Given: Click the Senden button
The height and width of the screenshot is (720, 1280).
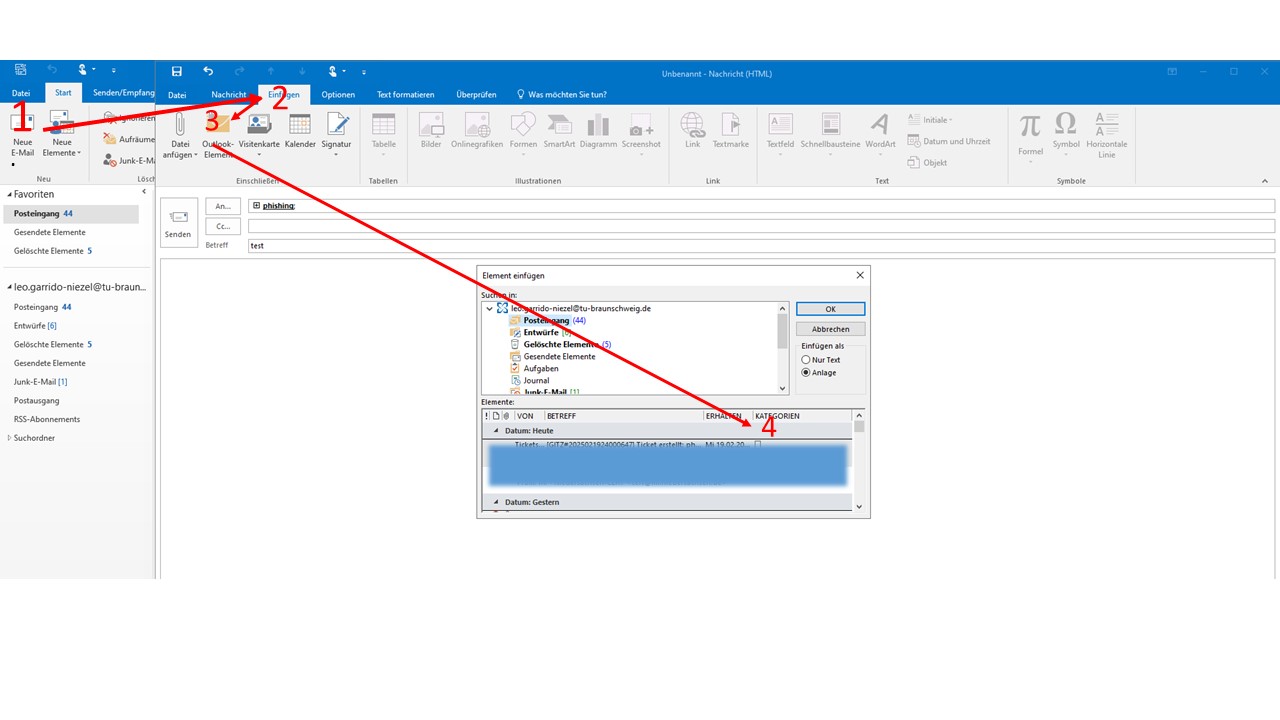Looking at the screenshot, I should [x=179, y=222].
